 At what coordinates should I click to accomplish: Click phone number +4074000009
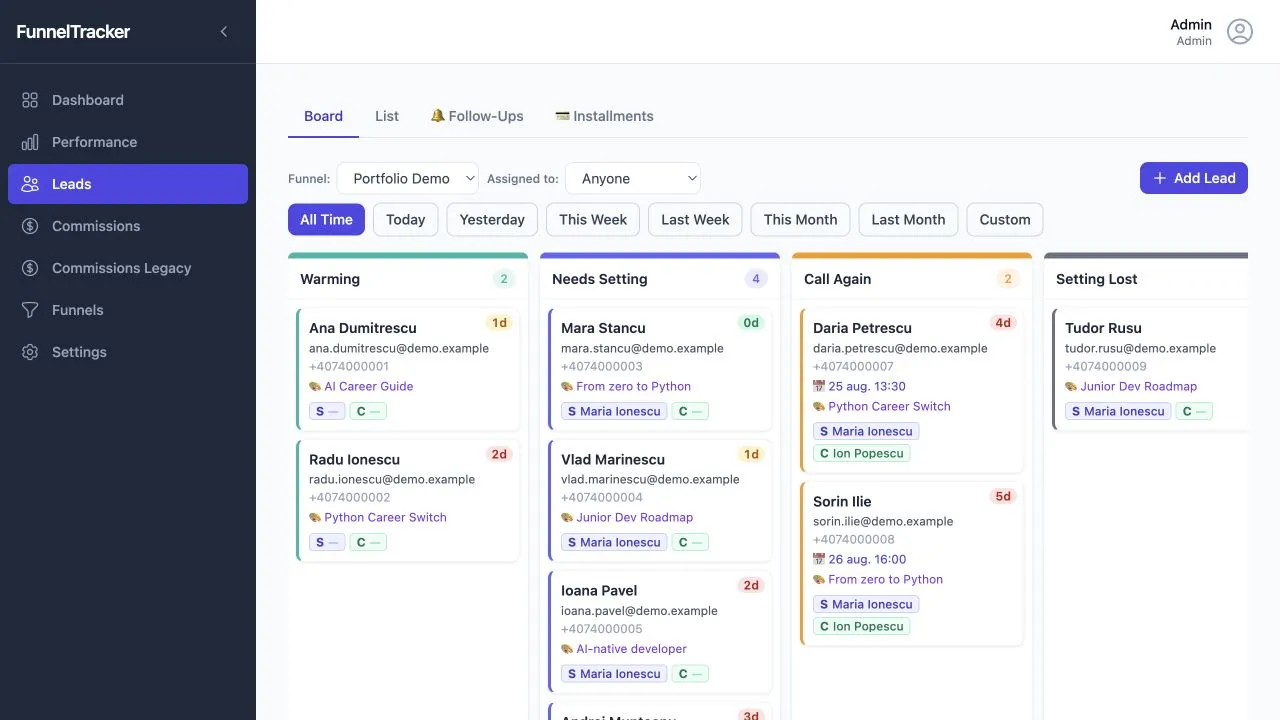(1106, 366)
